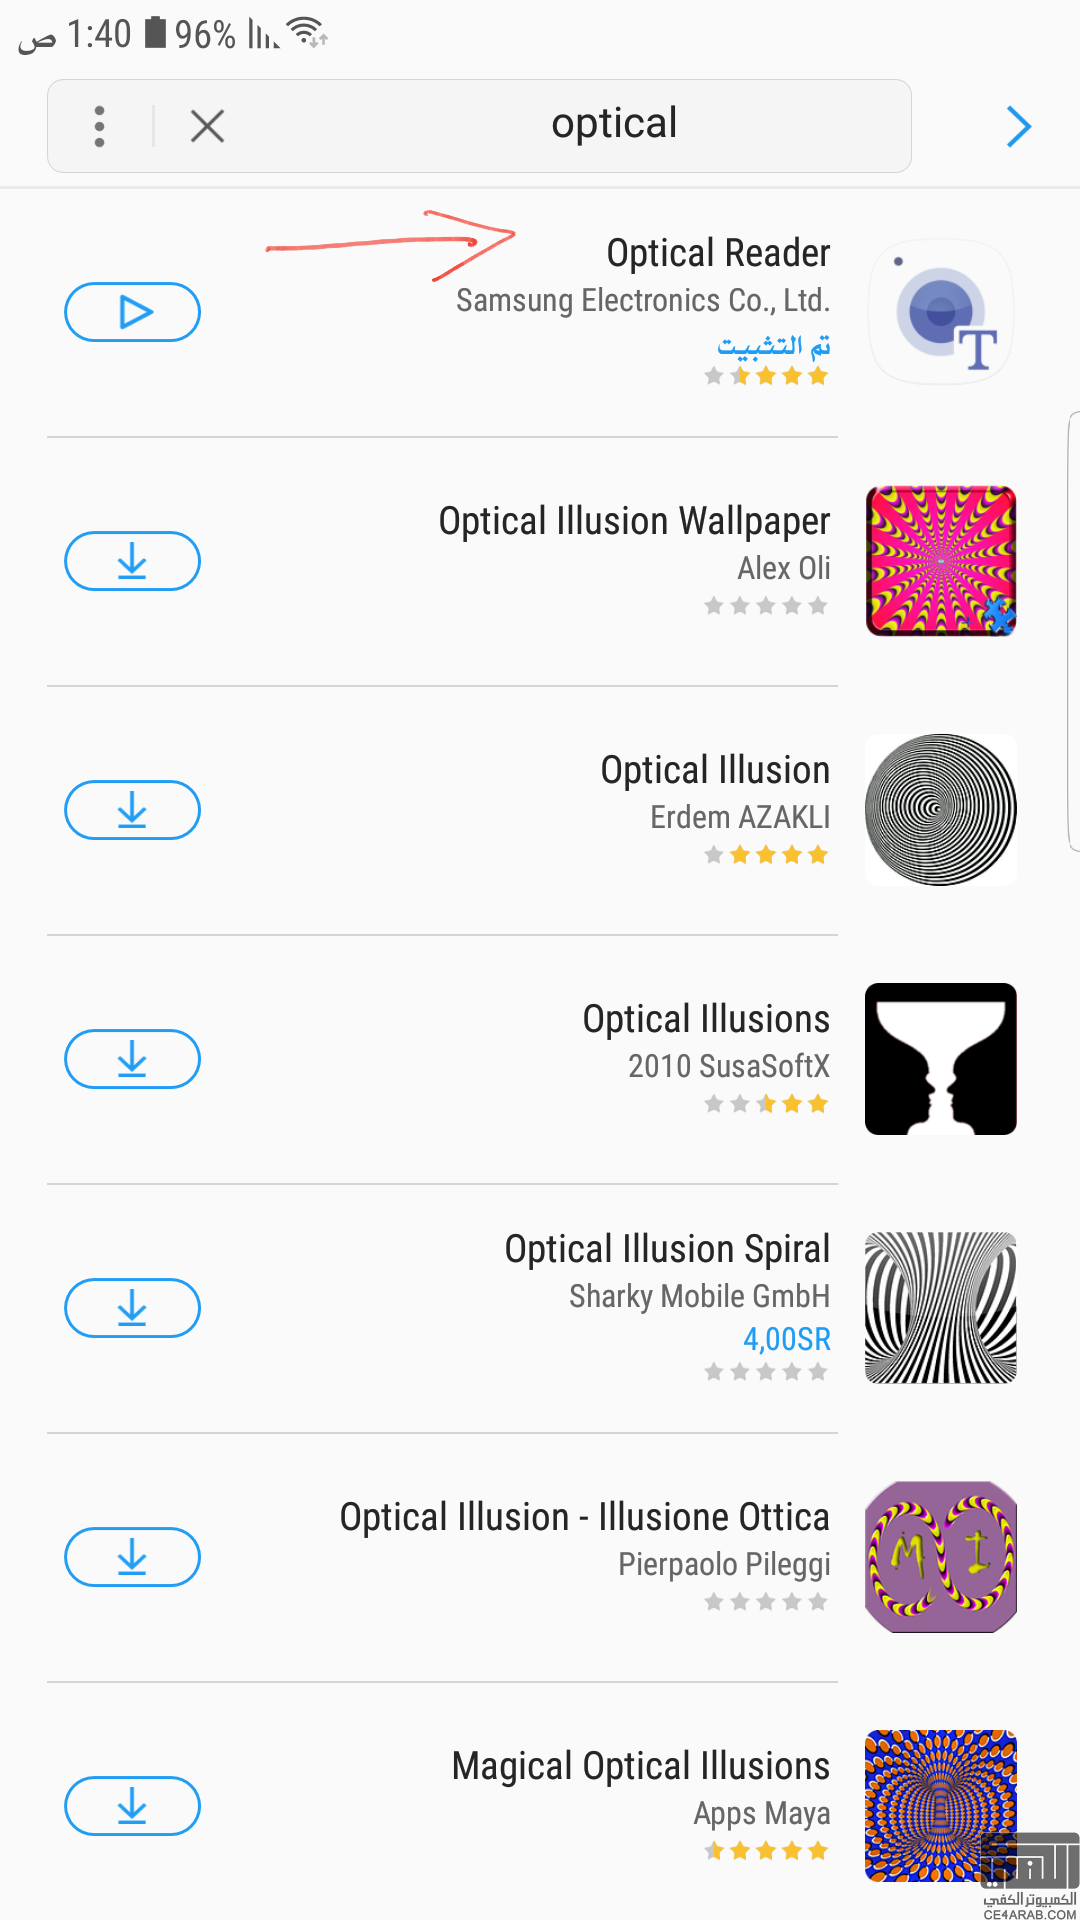Go back using the blue chevron arrow
1080x1920 pixels.
click(1018, 126)
